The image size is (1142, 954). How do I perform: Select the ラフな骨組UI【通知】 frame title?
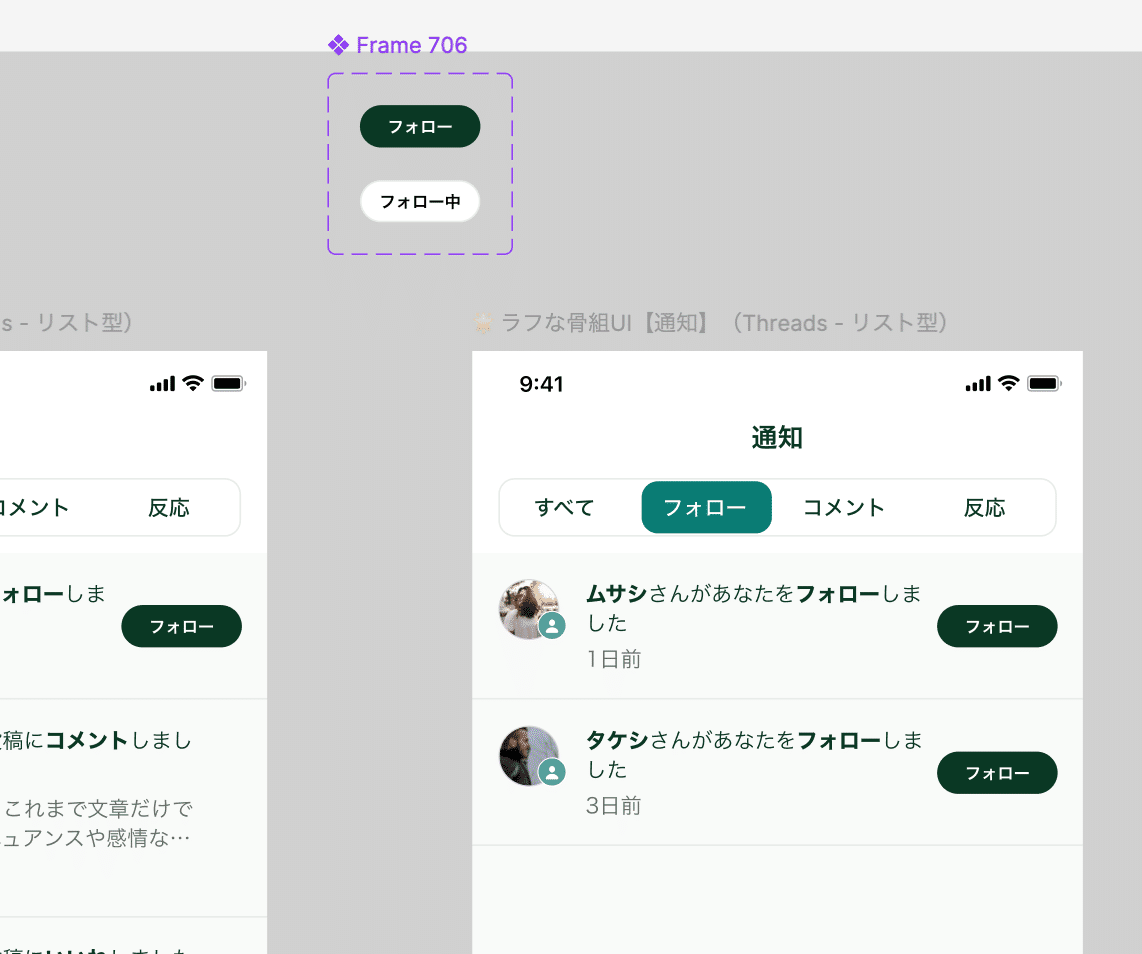pos(724,323)
